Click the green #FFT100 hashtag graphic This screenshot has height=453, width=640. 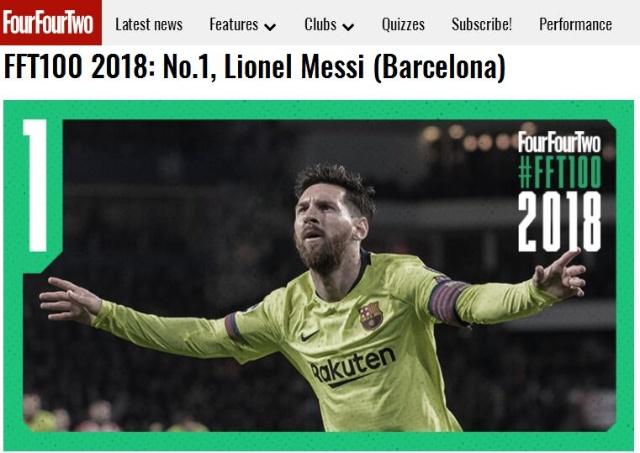560,171
